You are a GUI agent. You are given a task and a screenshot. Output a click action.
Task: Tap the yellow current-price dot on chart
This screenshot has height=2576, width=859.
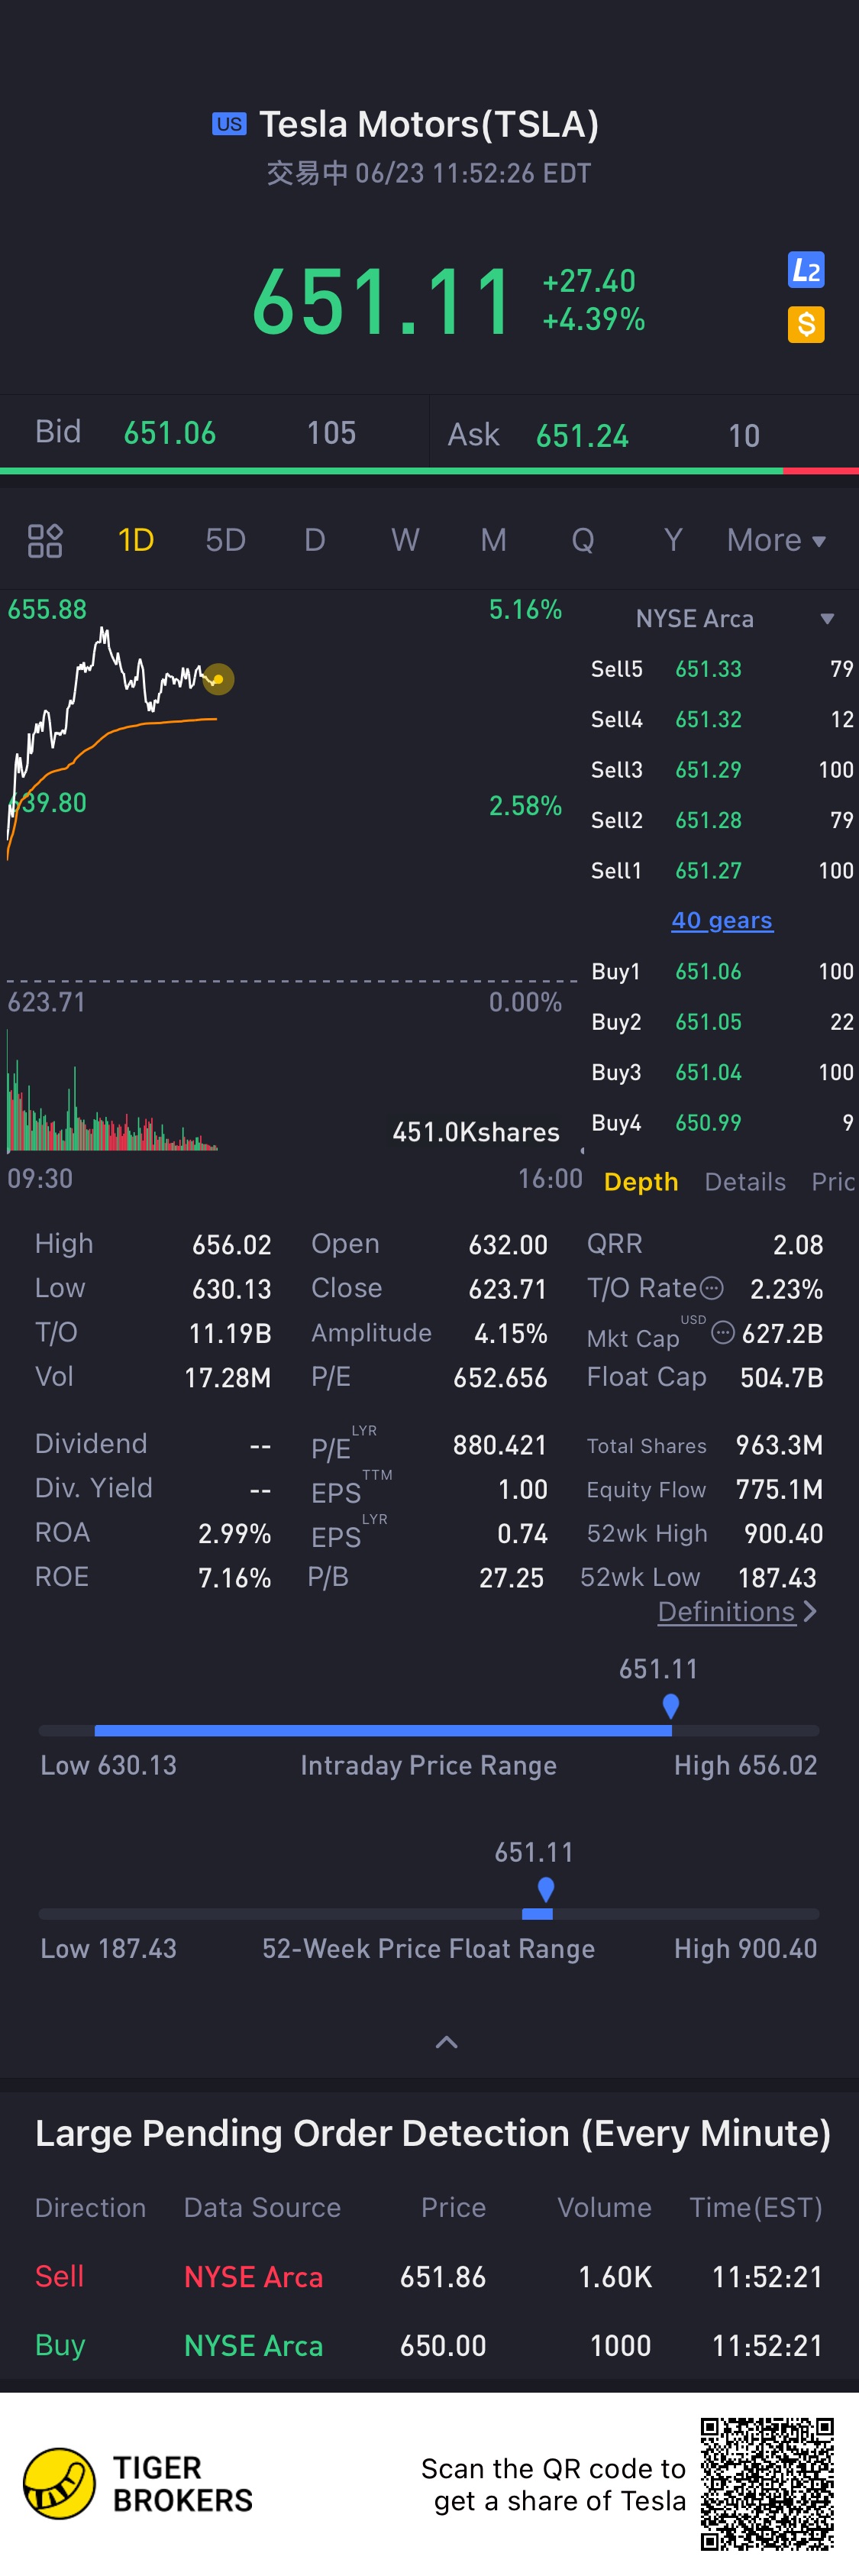(x=218, y=679)
